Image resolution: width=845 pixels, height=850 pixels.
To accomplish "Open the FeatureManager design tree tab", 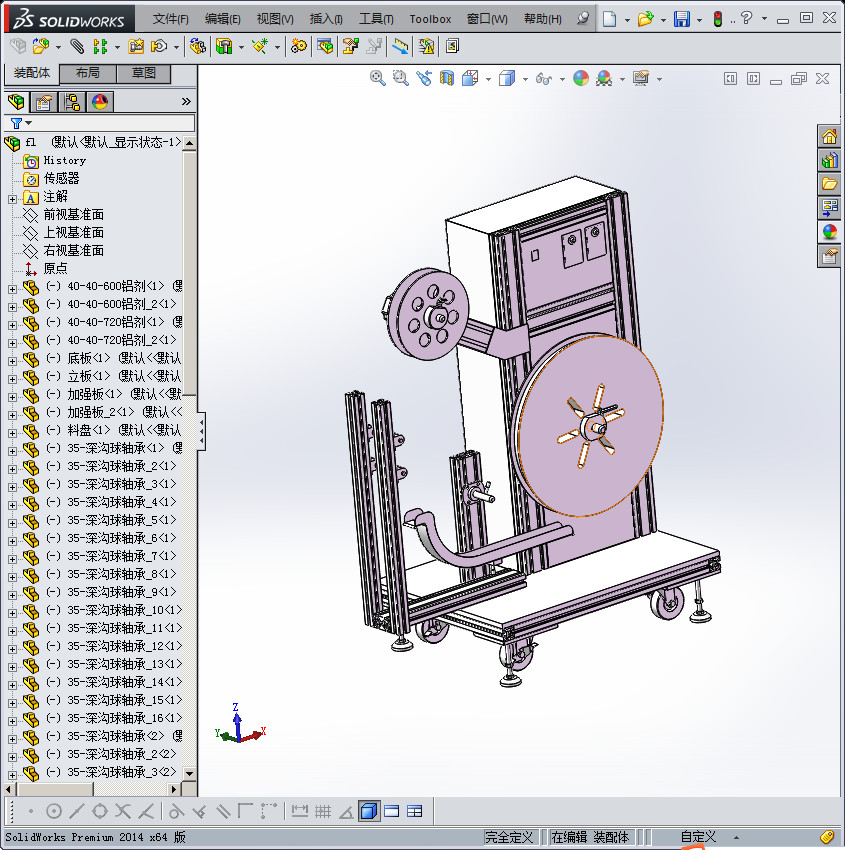I will point(16,101).
